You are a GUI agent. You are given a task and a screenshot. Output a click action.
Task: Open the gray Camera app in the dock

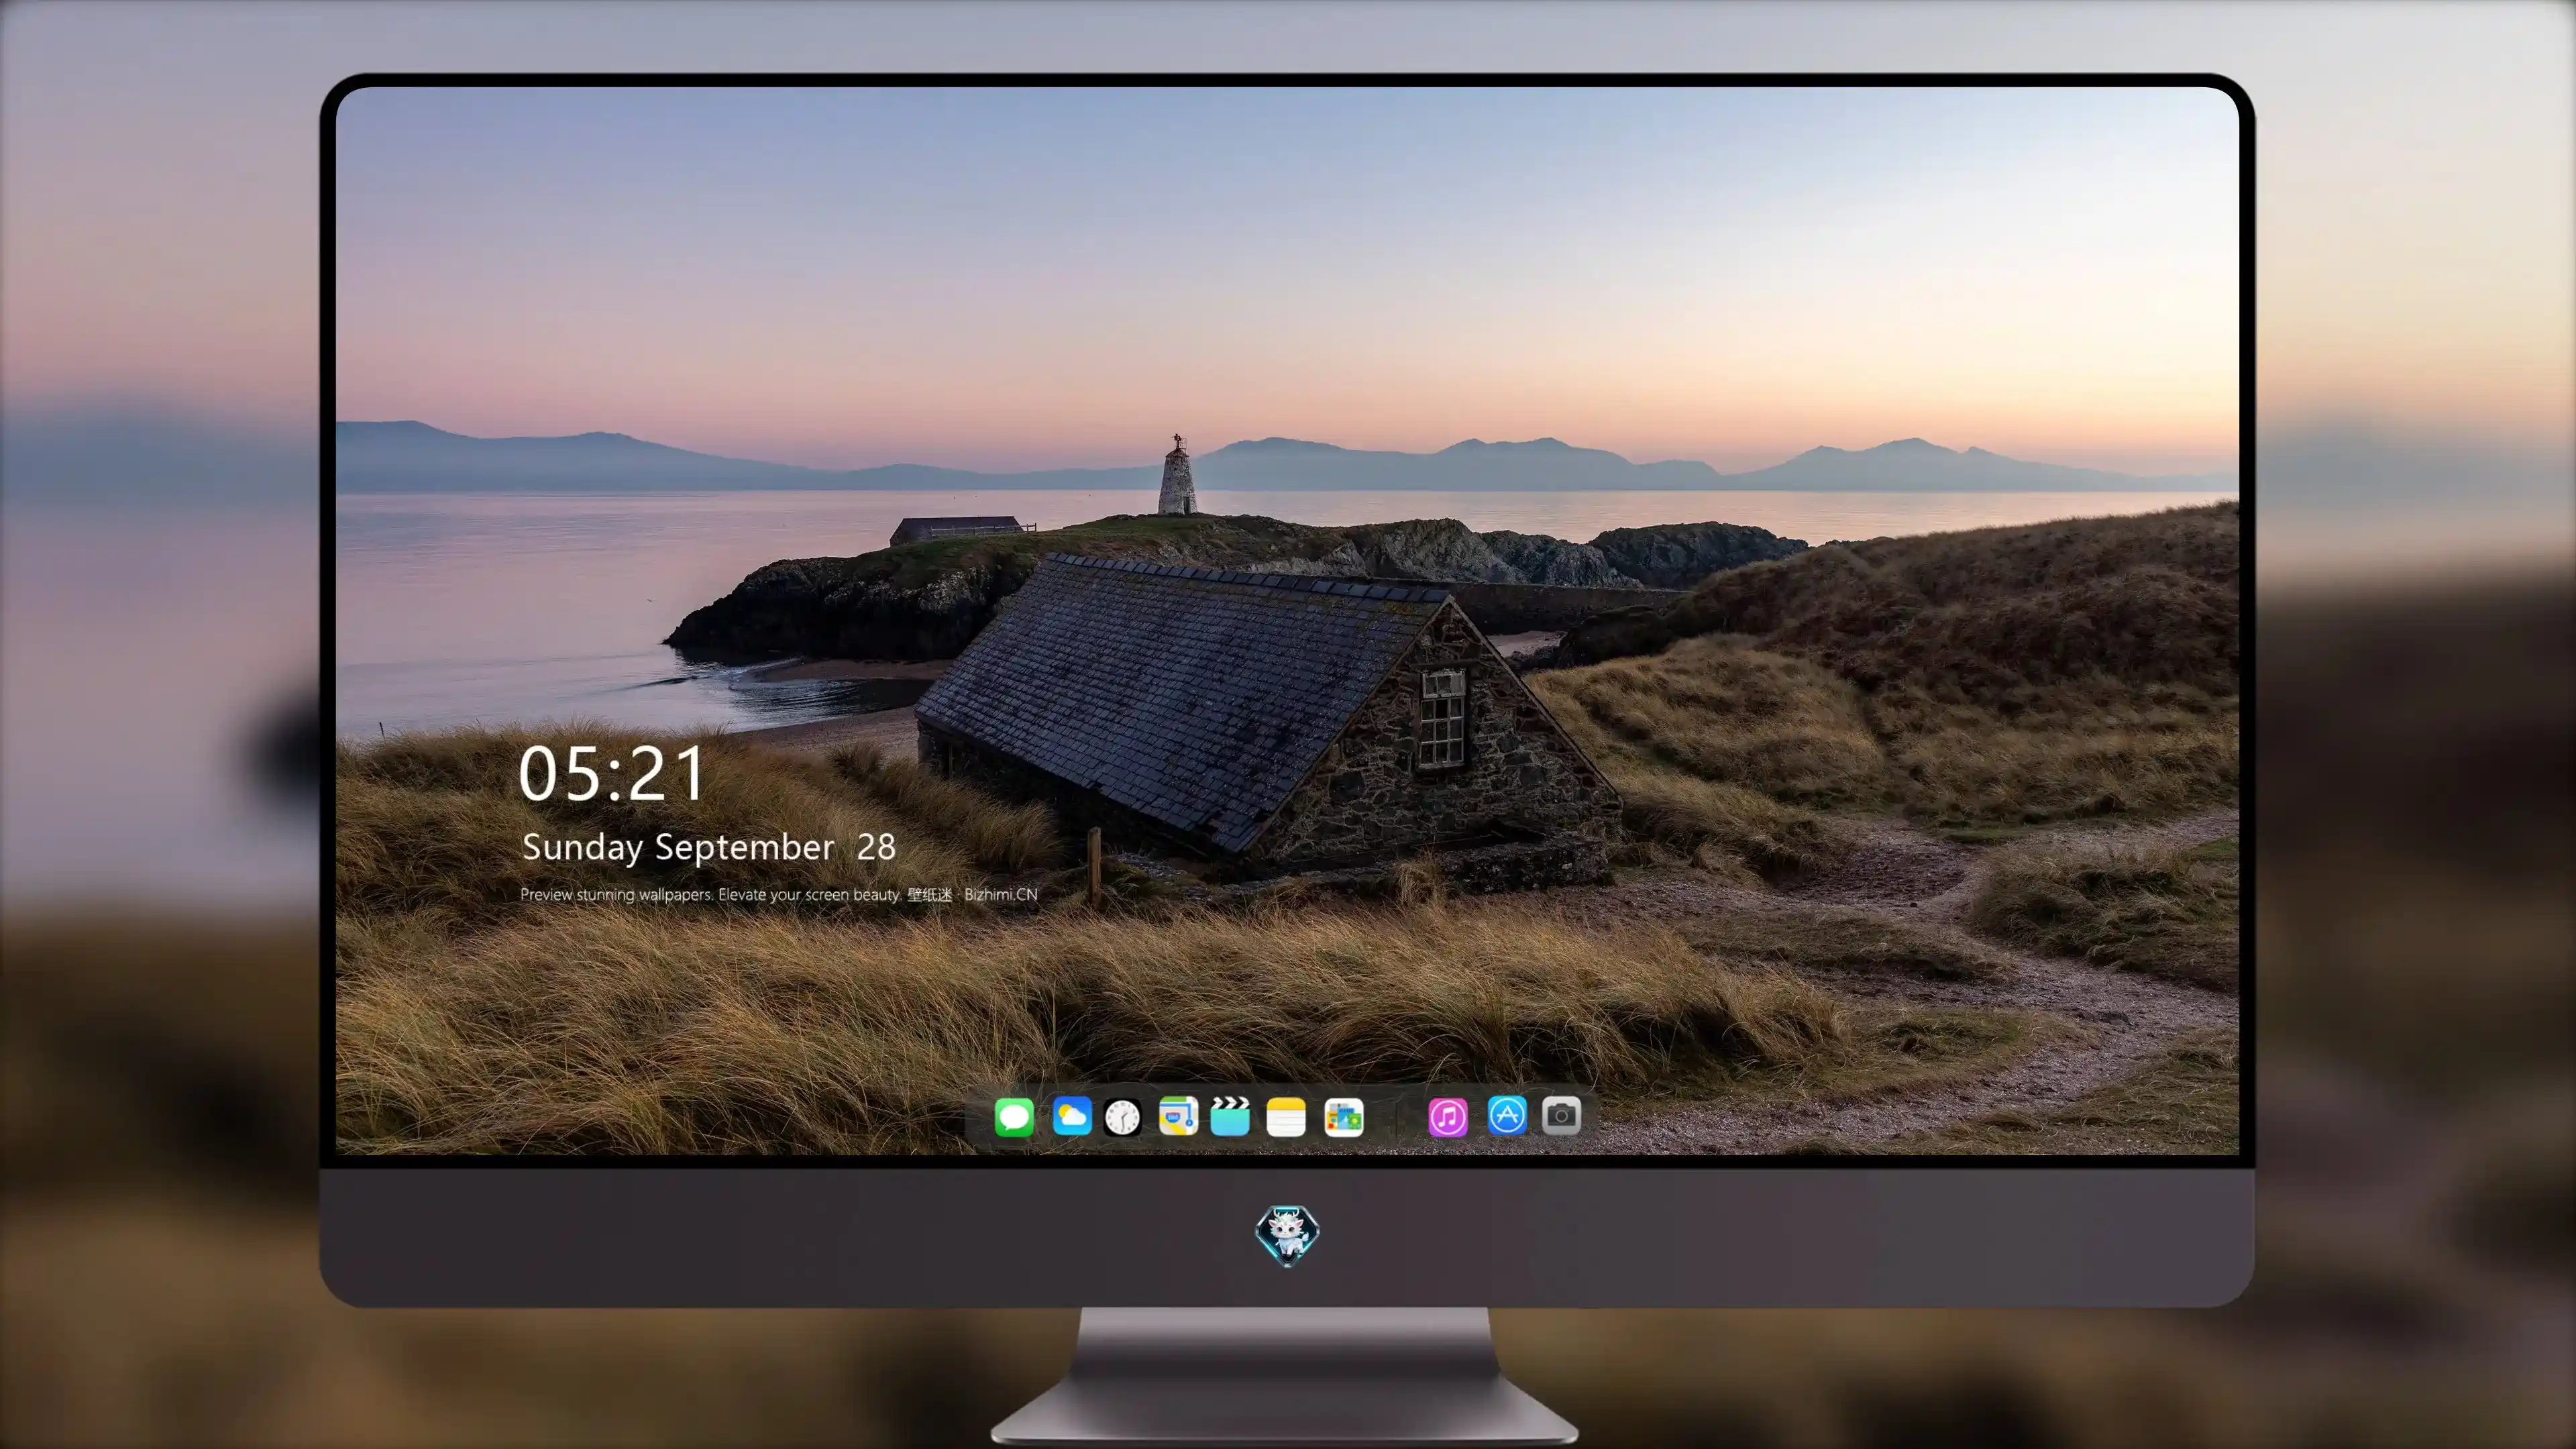(1561, 1115)
